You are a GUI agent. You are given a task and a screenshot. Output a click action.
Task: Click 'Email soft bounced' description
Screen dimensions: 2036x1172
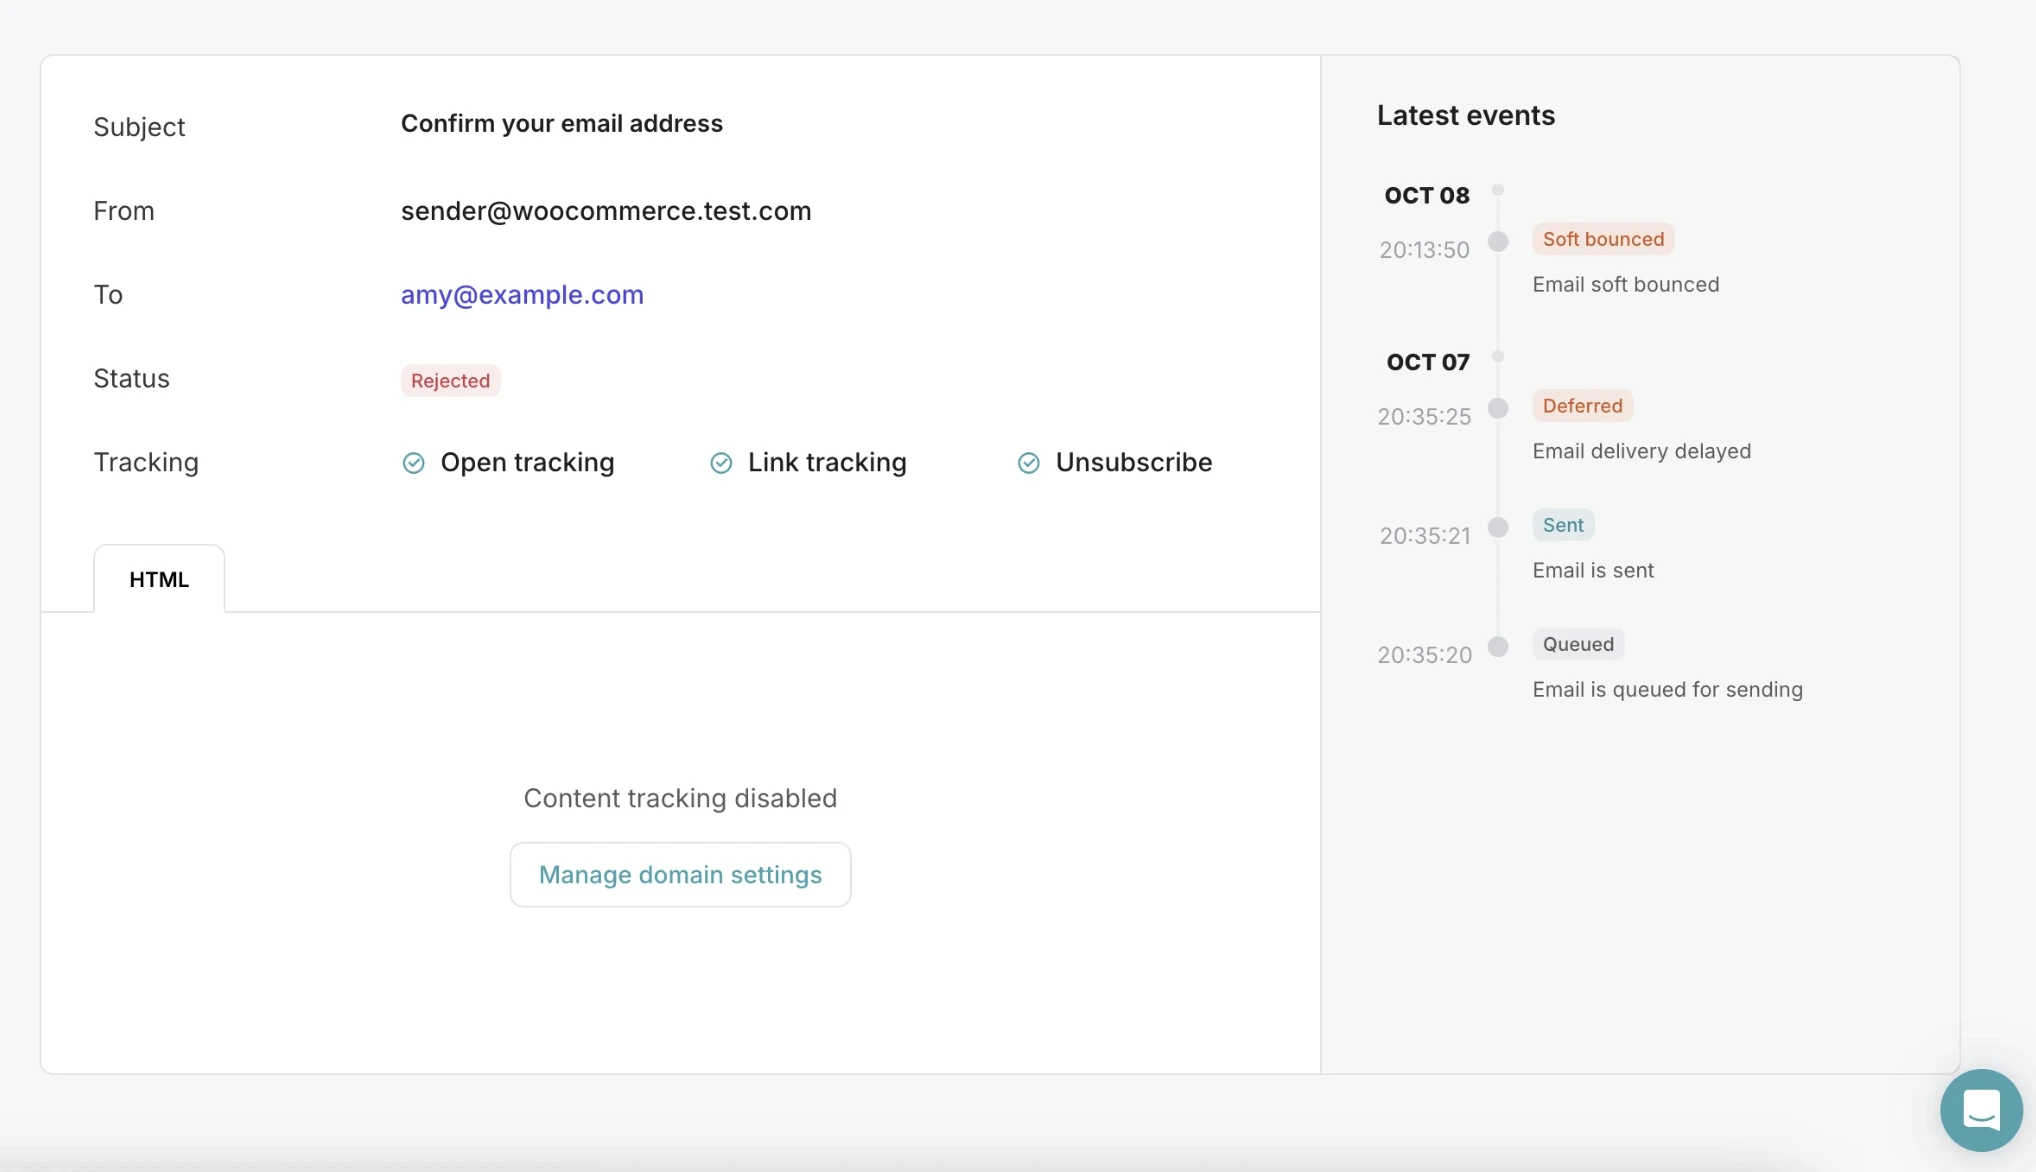point(1626,285)
